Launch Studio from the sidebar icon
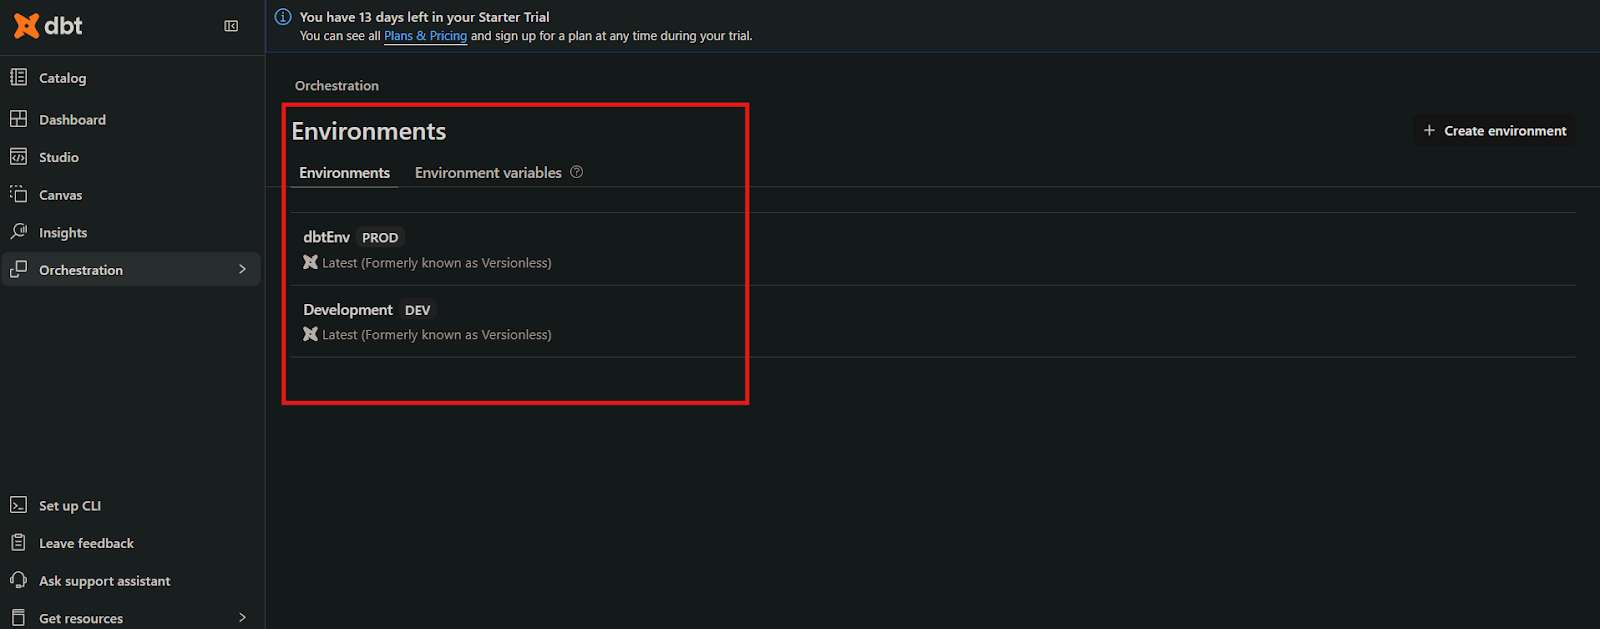Image resolution: width=1600 pixels, height=629 pixels. pos(18,157)
